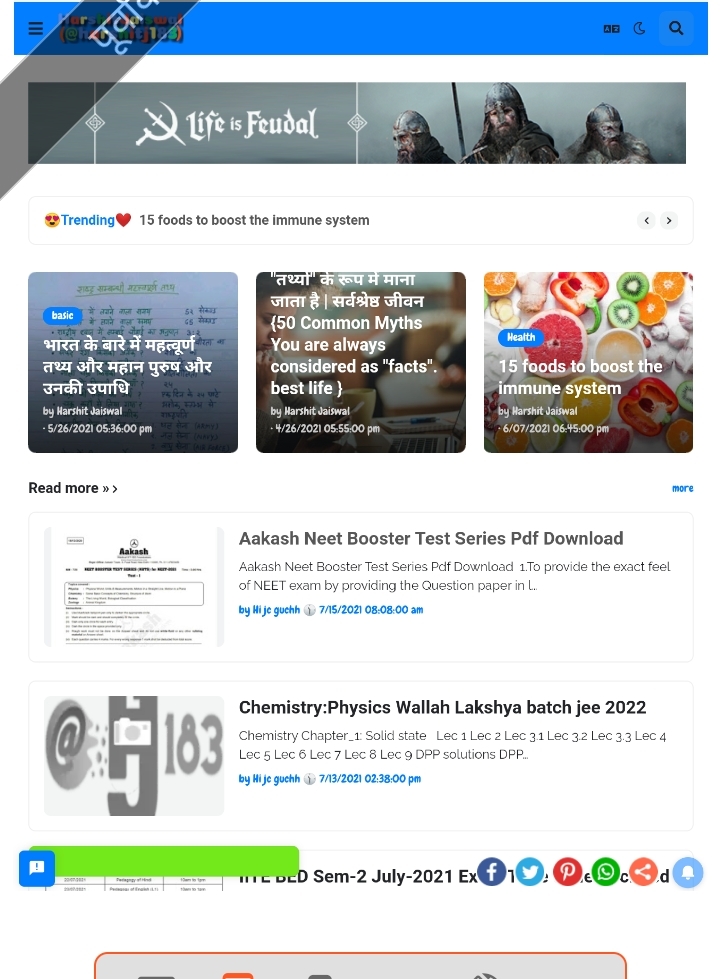Go to previous trending item
The height and width of the screenshot is (979, 720).
point(646,220)
